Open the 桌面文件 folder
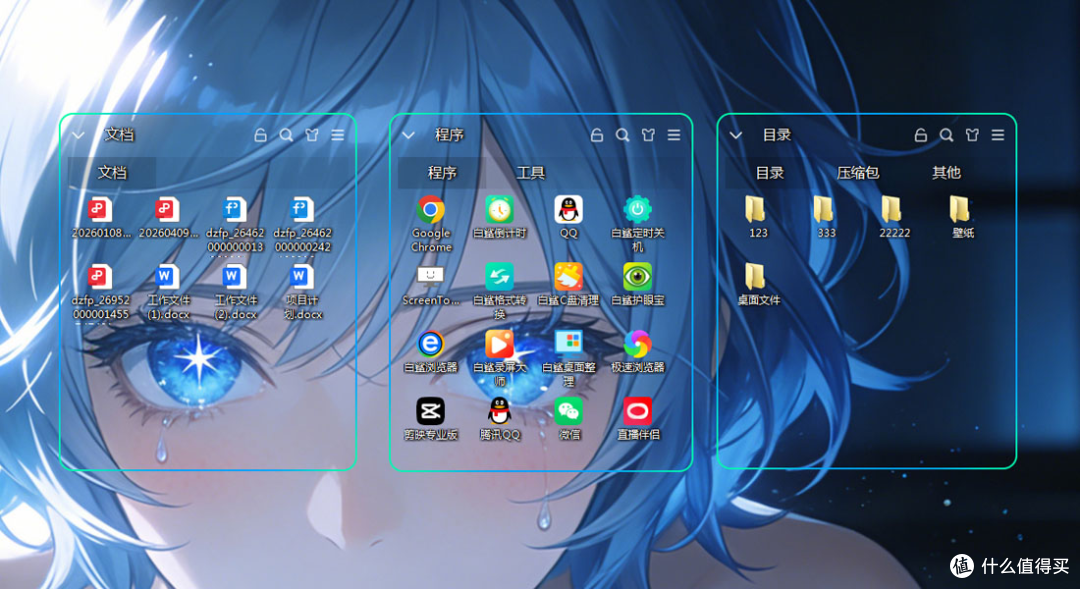This screenshot has height=589, width=1080. [x=756, y=276]
